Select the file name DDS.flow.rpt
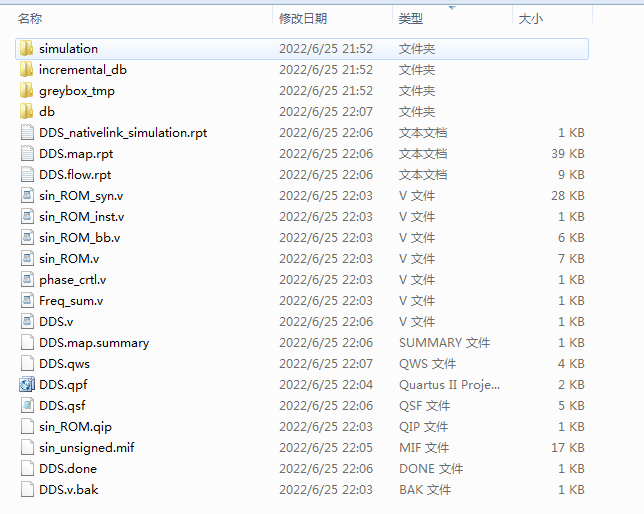The height and width of the screenshot is (514, 644). coord(75,175)
